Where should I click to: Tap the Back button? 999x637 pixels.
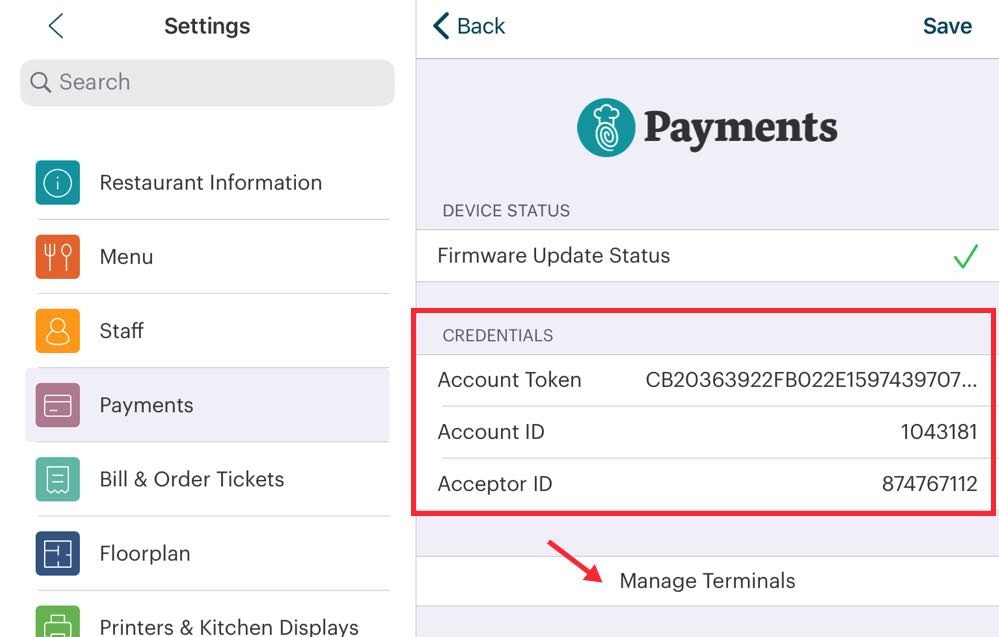(x=469, y=26)
